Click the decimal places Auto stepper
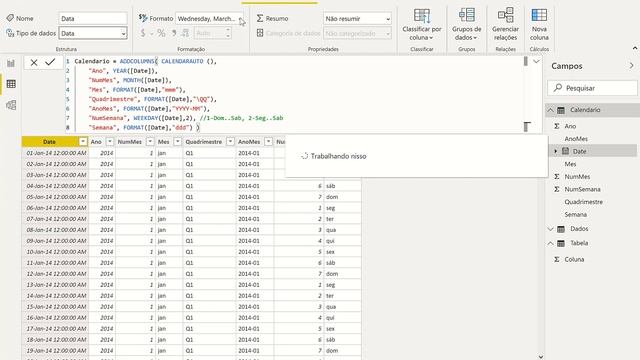Screen dimensions: 640x360 (x=228, y=33)
